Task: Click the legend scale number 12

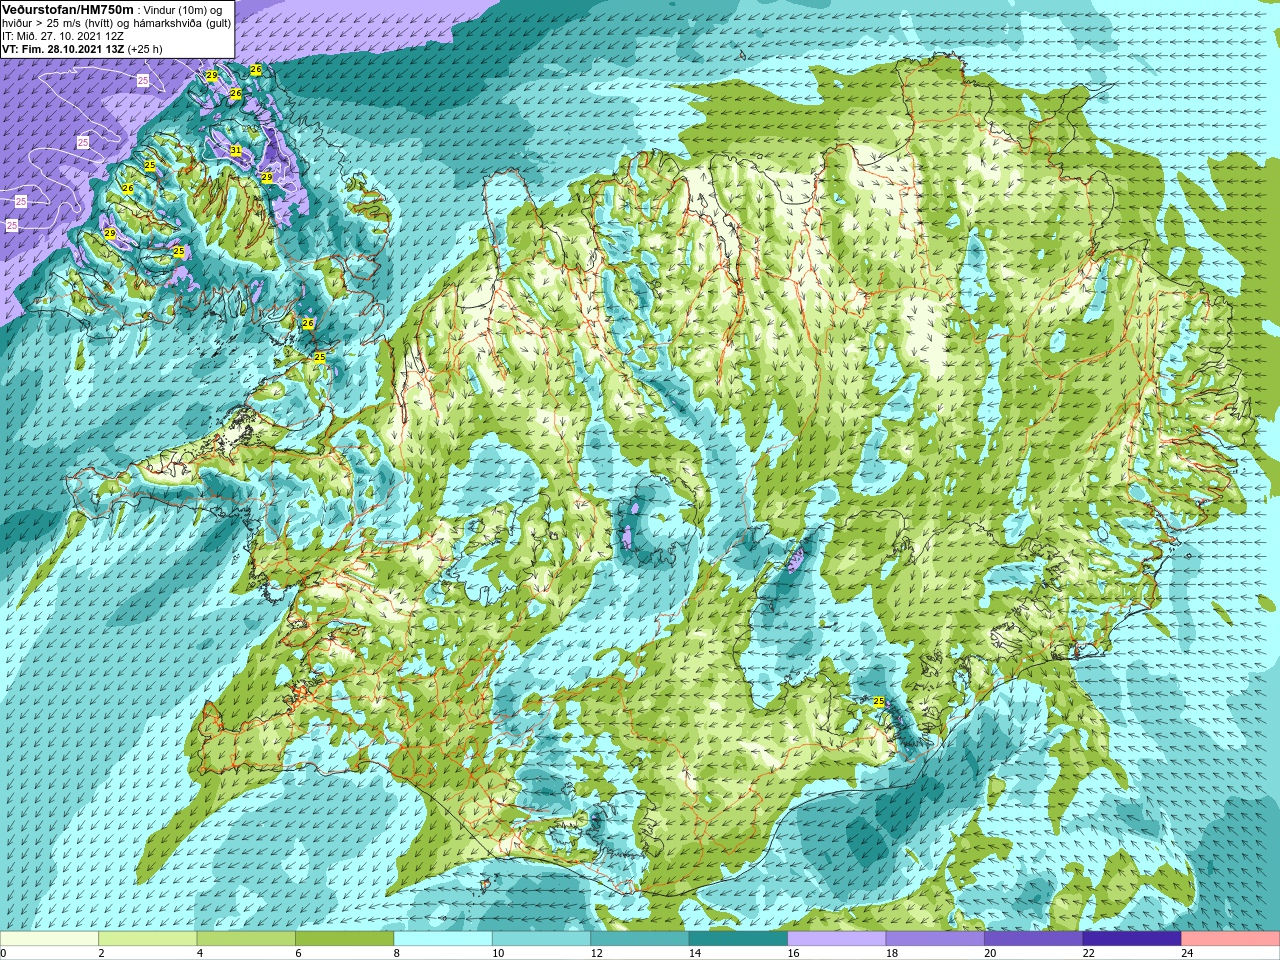Action: pos(596,953)
